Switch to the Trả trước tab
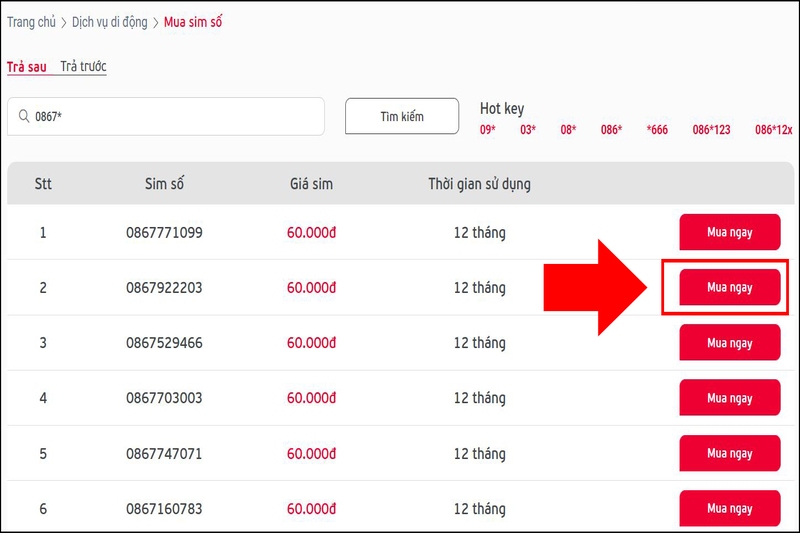 pyautogui.click(x=83, y=67)
